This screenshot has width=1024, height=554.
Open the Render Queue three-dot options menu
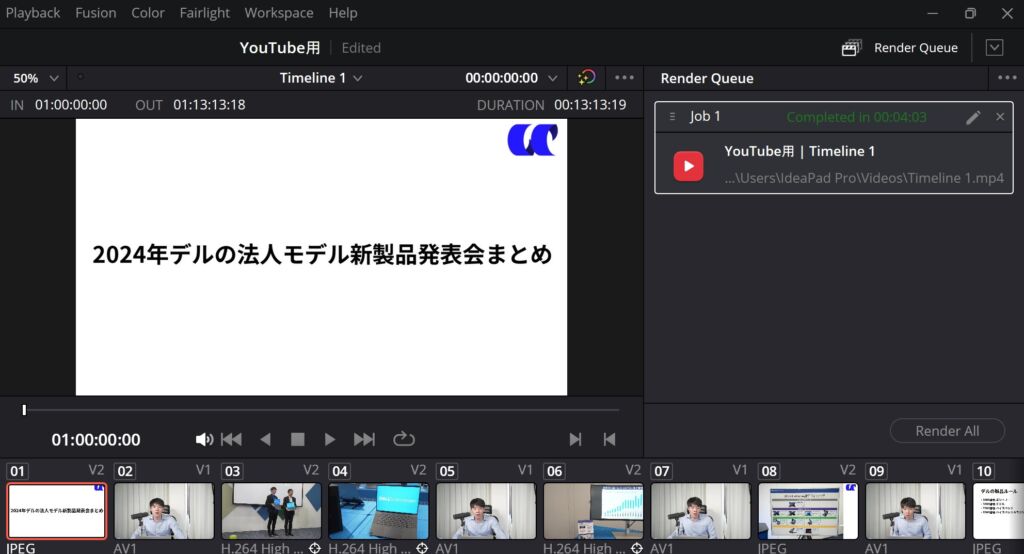(x=1007, y=78)
